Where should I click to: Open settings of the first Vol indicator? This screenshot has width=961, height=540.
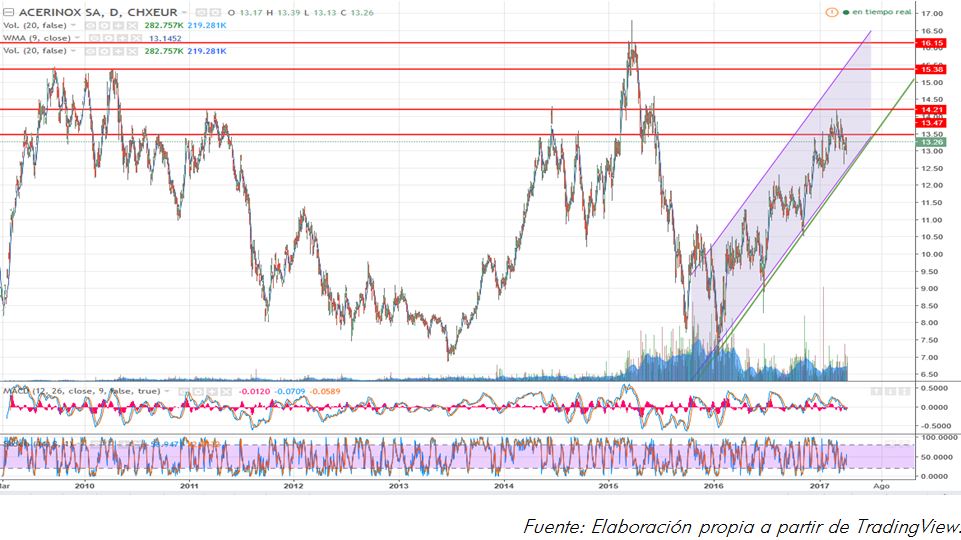pos(104,25)
